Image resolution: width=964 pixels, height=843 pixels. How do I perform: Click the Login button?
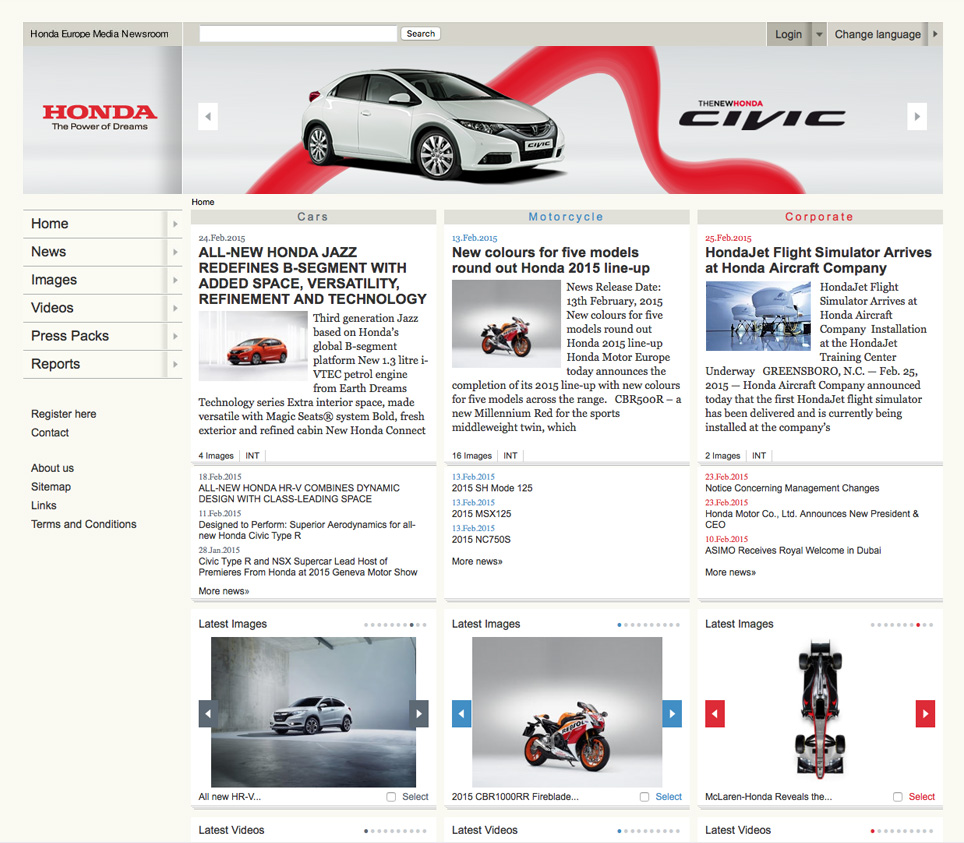click(789, 34)
